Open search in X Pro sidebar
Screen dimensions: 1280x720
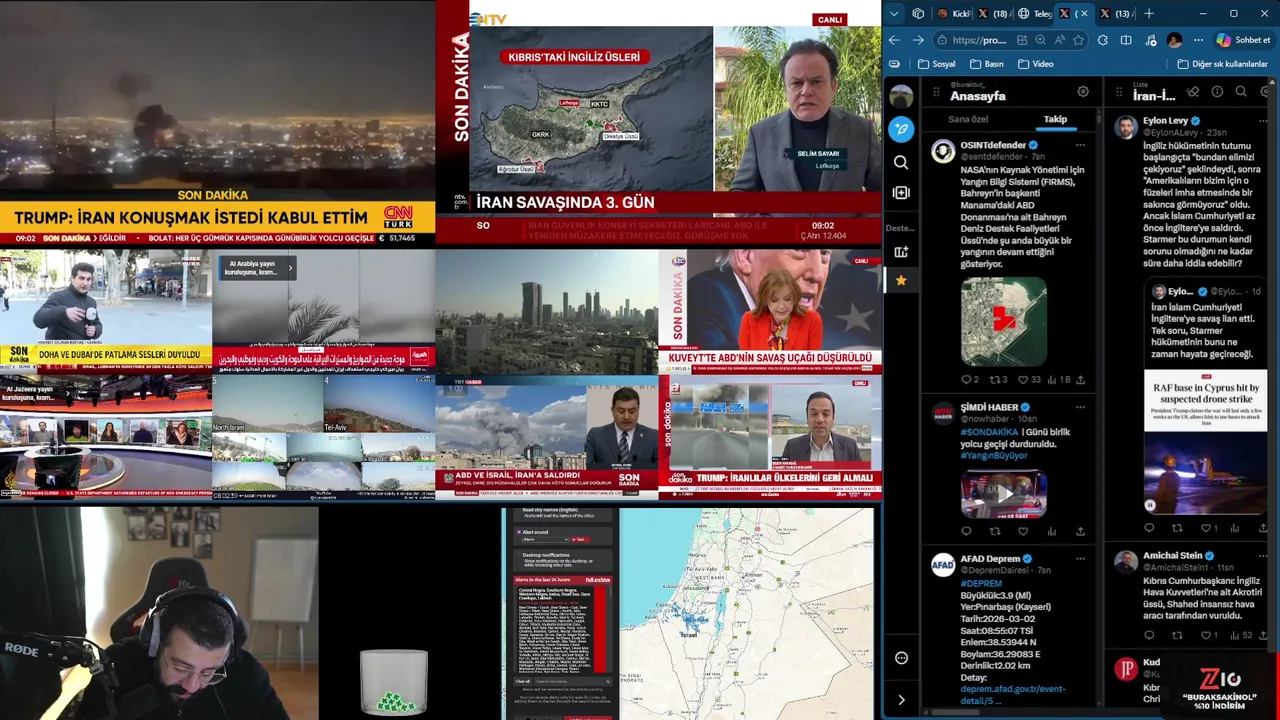tap(901, 162)
